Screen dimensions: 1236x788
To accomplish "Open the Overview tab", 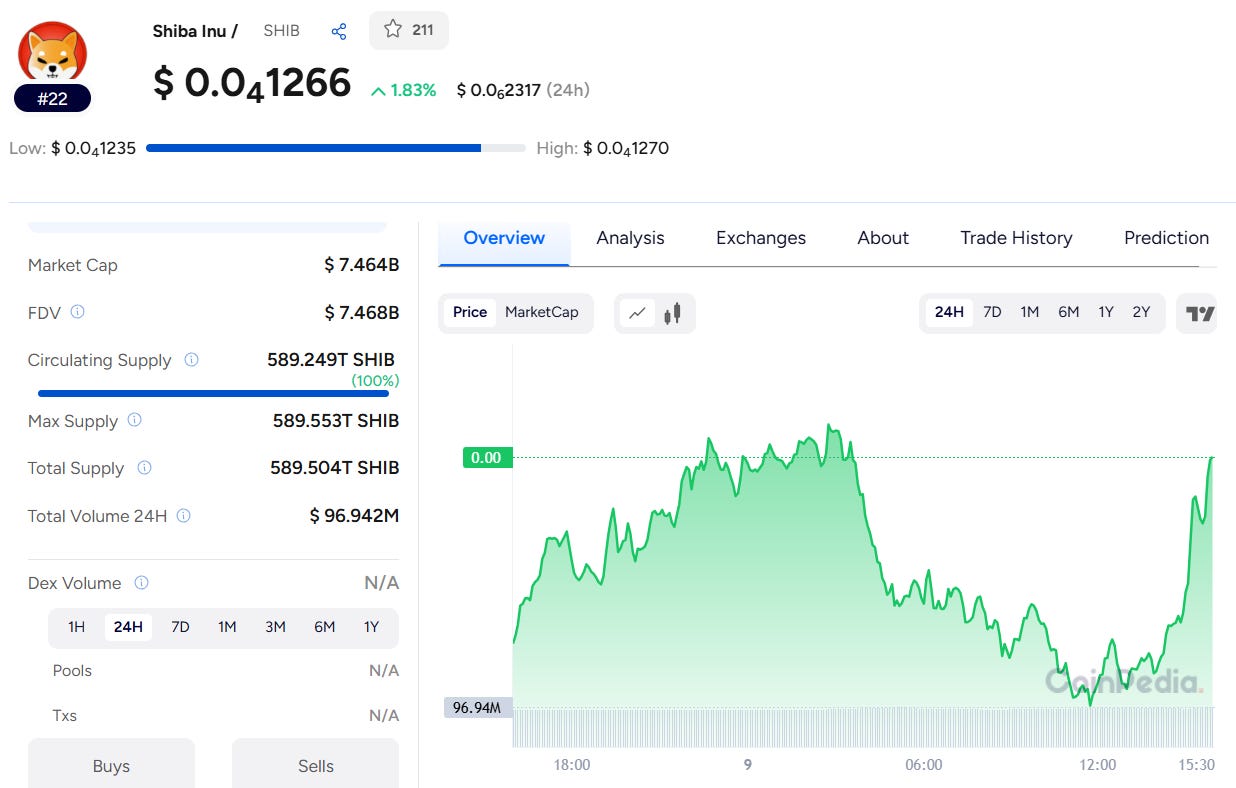I will (x=504, y=238).
